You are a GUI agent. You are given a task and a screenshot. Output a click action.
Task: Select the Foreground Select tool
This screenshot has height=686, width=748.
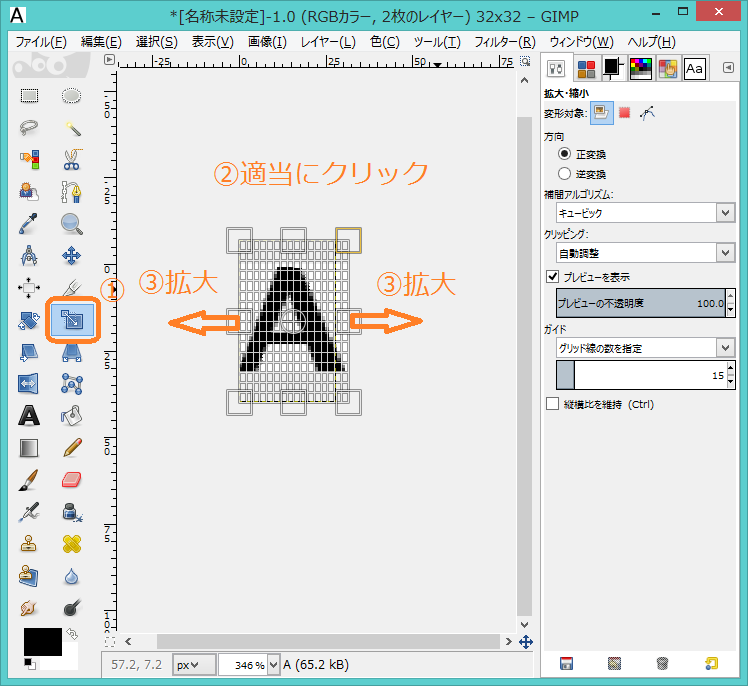[x=29, y=192]
